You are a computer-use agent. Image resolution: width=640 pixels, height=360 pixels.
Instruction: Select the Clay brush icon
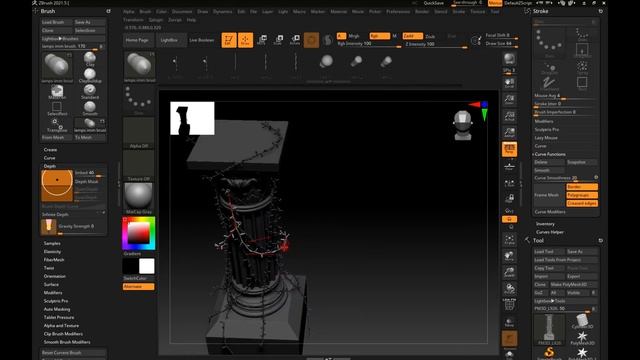point(90,59)
